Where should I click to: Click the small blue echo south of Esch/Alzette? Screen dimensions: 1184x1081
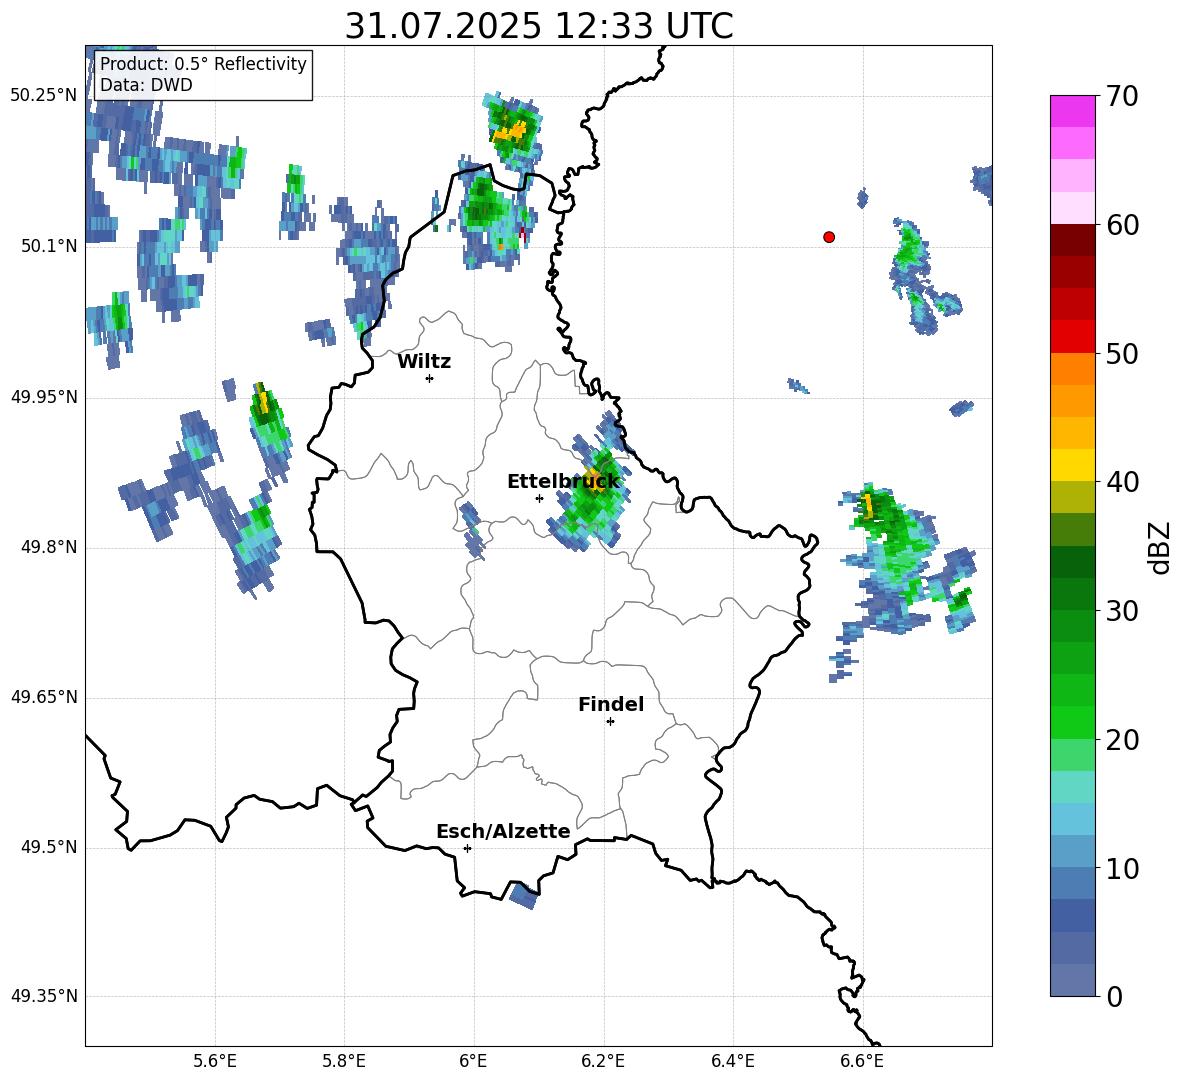click(523, 895)
